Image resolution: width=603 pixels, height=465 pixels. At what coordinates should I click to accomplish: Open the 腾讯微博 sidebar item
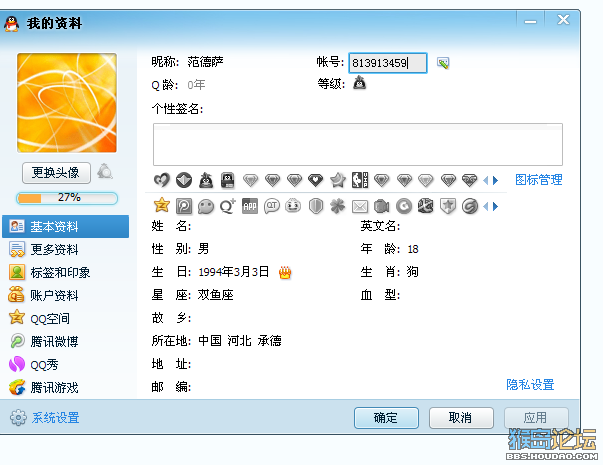[66, 342]
